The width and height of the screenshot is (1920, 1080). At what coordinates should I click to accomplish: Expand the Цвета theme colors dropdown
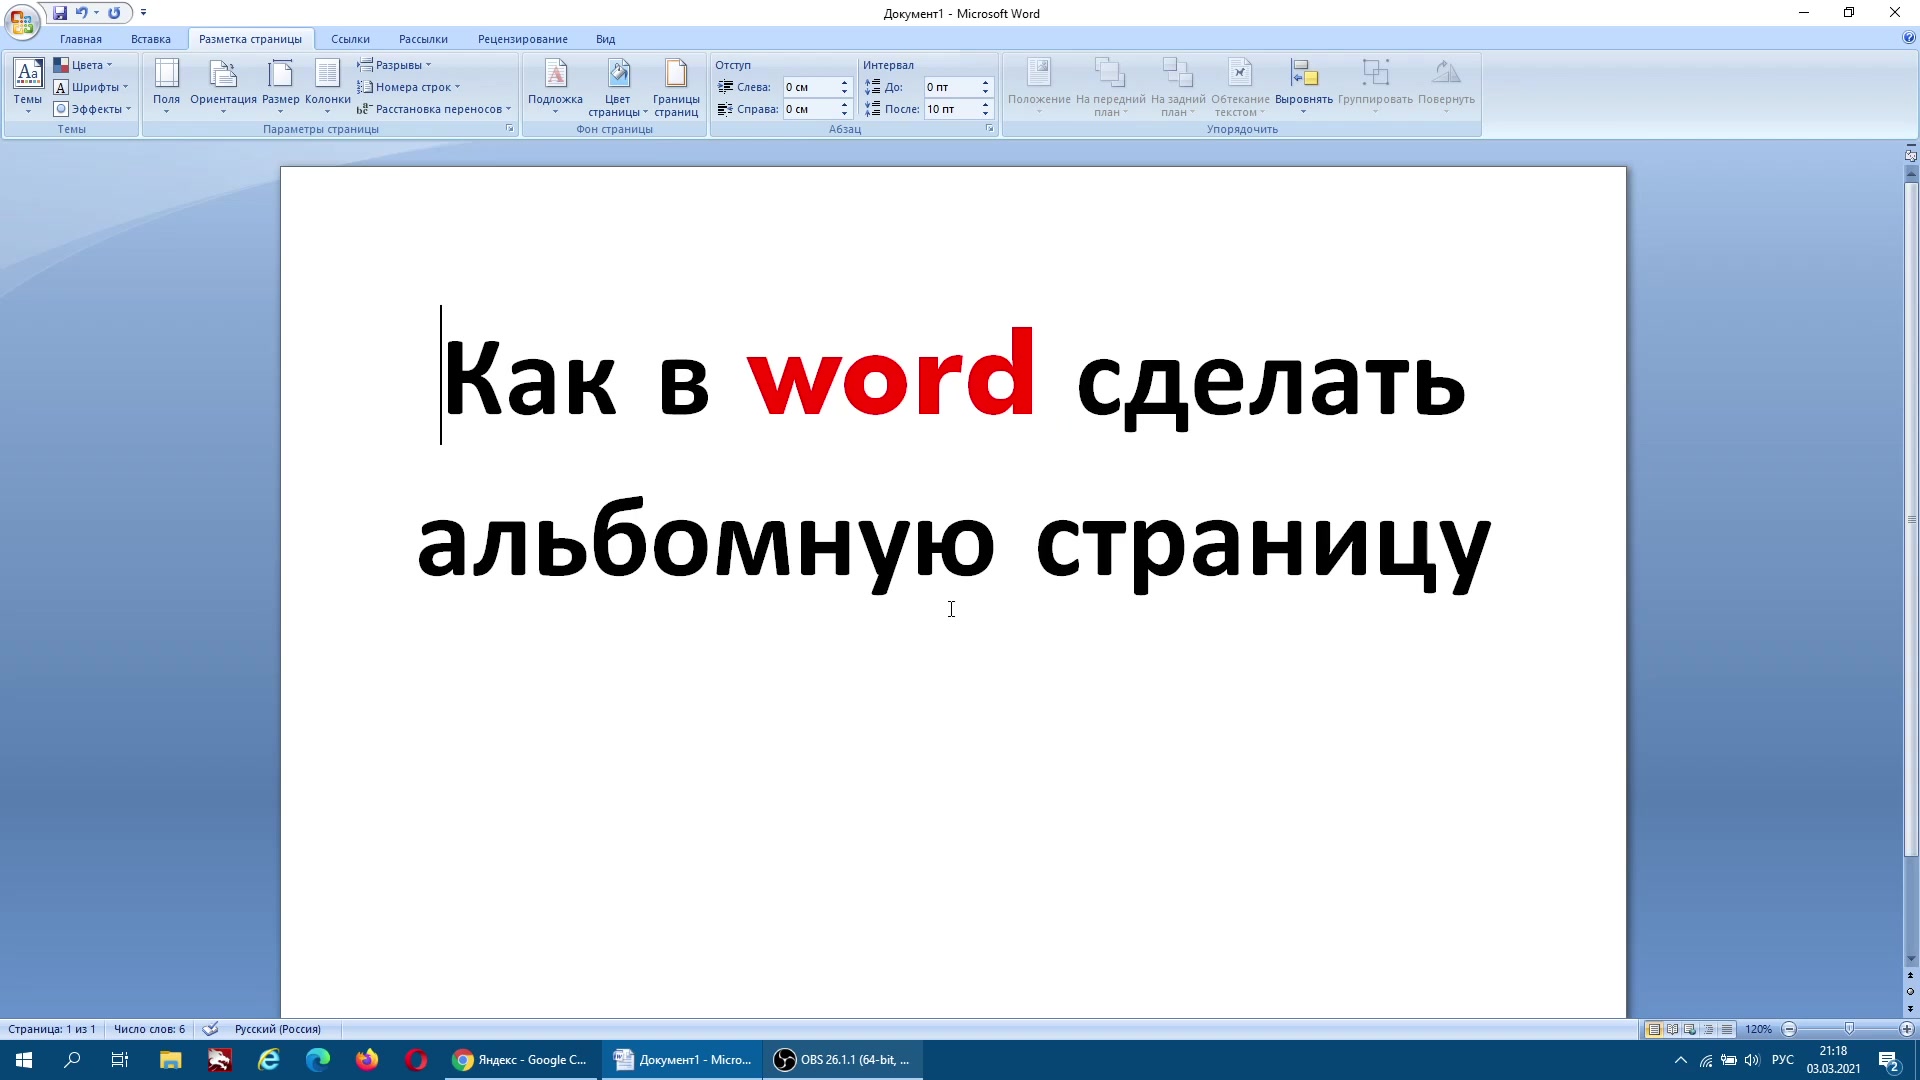83,65
